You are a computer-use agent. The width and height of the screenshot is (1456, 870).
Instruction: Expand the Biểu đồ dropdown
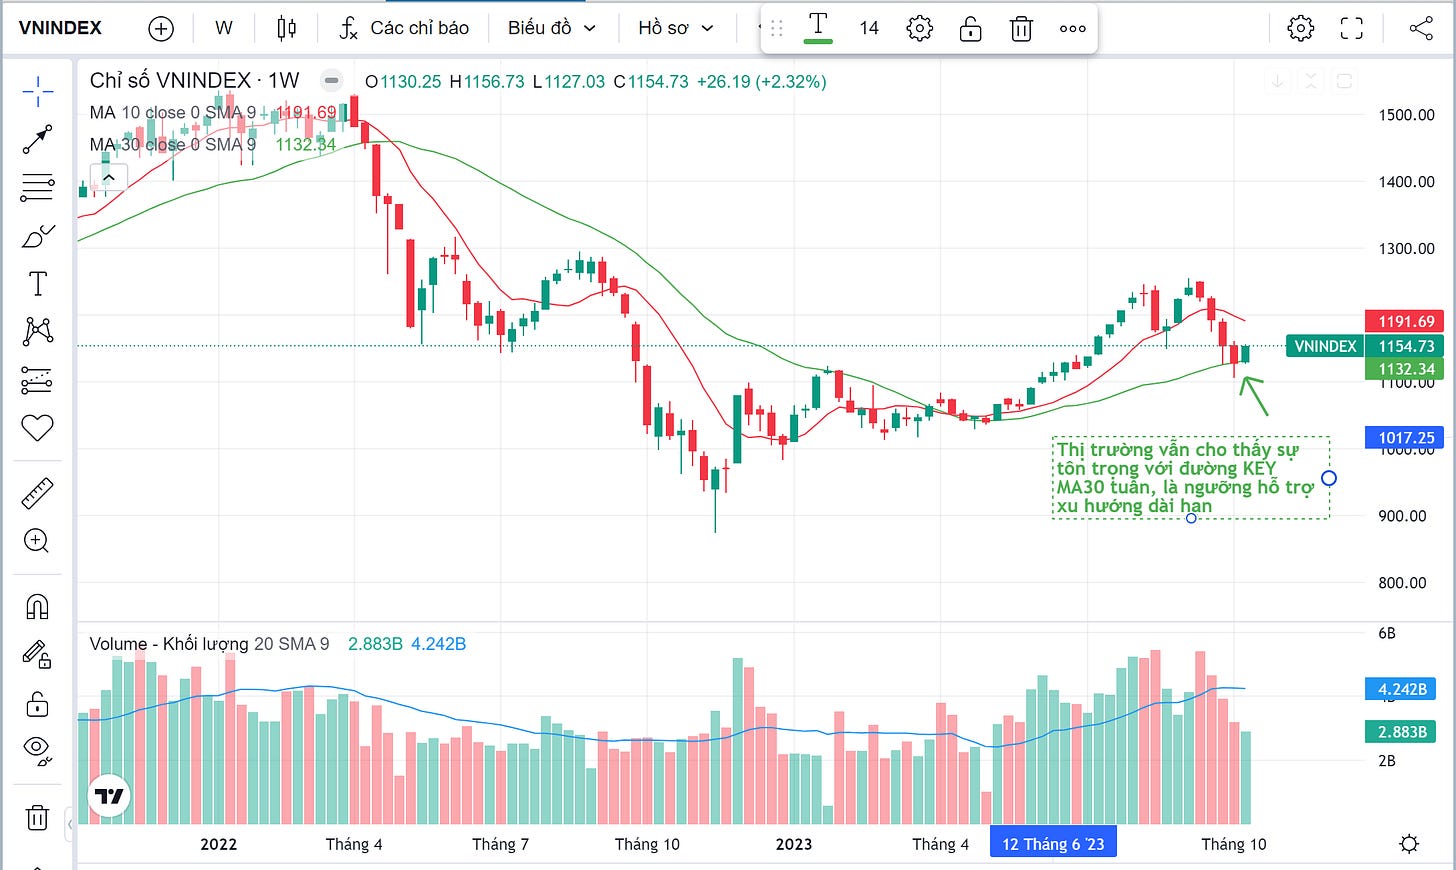click(551, 28)
